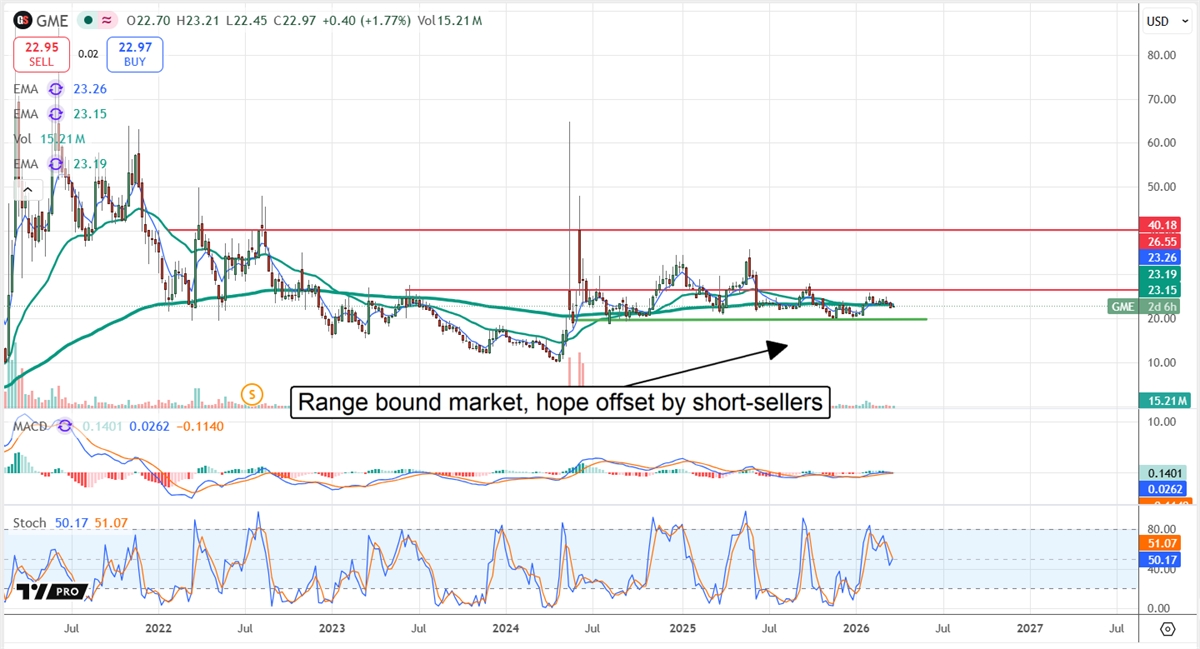
Task: Click the MACD indicator reload icon
Action: coord(63,425)
